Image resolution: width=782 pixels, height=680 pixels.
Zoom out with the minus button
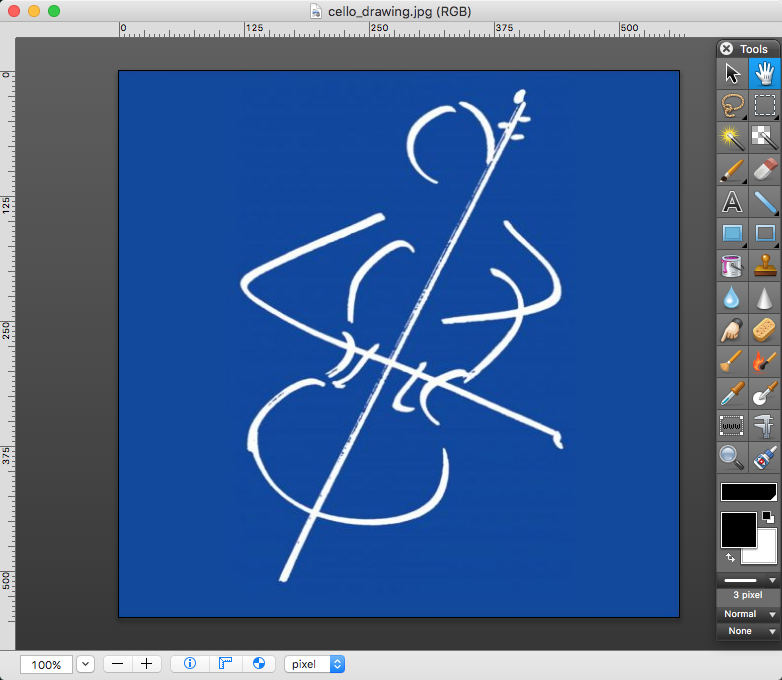click(118, 664)
